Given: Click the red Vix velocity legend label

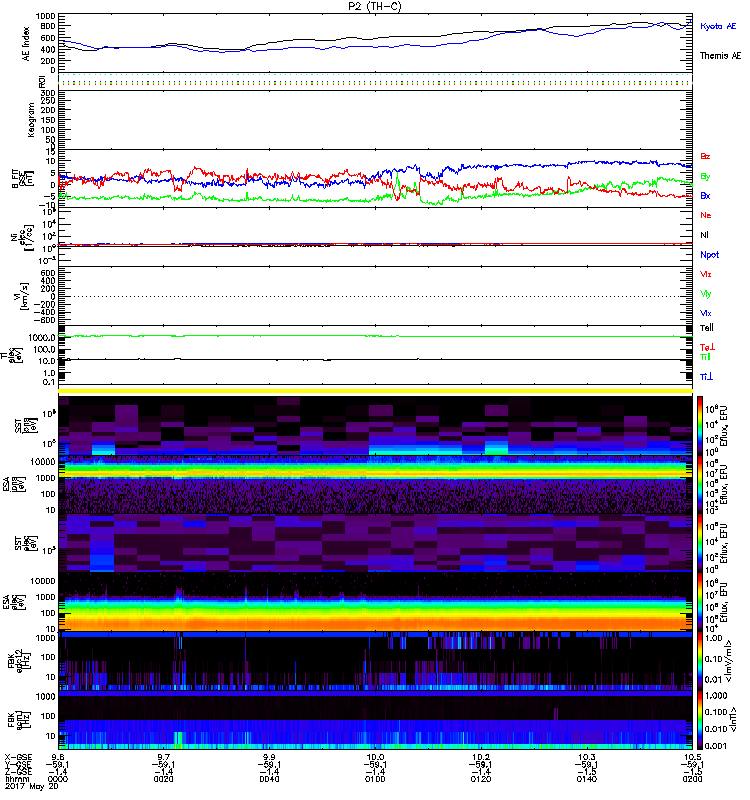Looking at the screenshot, I should click(706, 274).
